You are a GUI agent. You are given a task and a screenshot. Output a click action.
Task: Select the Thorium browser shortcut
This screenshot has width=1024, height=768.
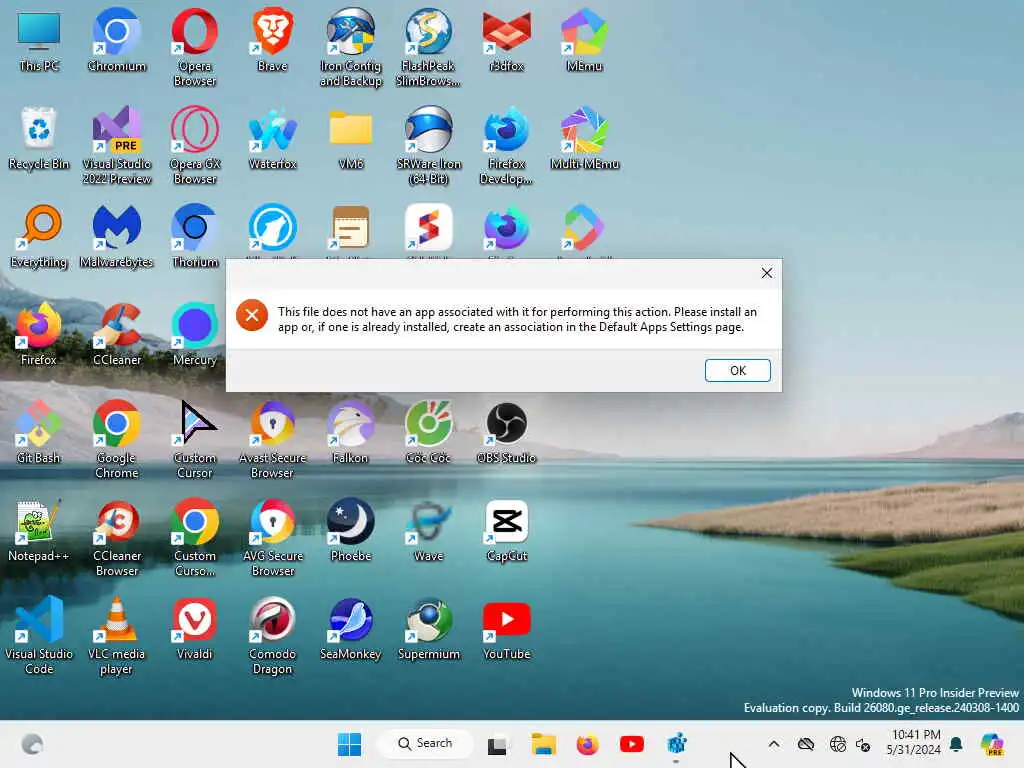[x=195, y=236]
